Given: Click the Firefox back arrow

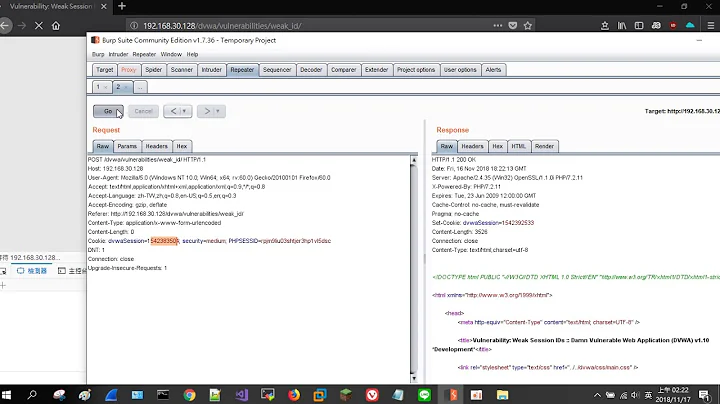Looking at the screenshot, I should pyautogui.click(x=5, y=26).
